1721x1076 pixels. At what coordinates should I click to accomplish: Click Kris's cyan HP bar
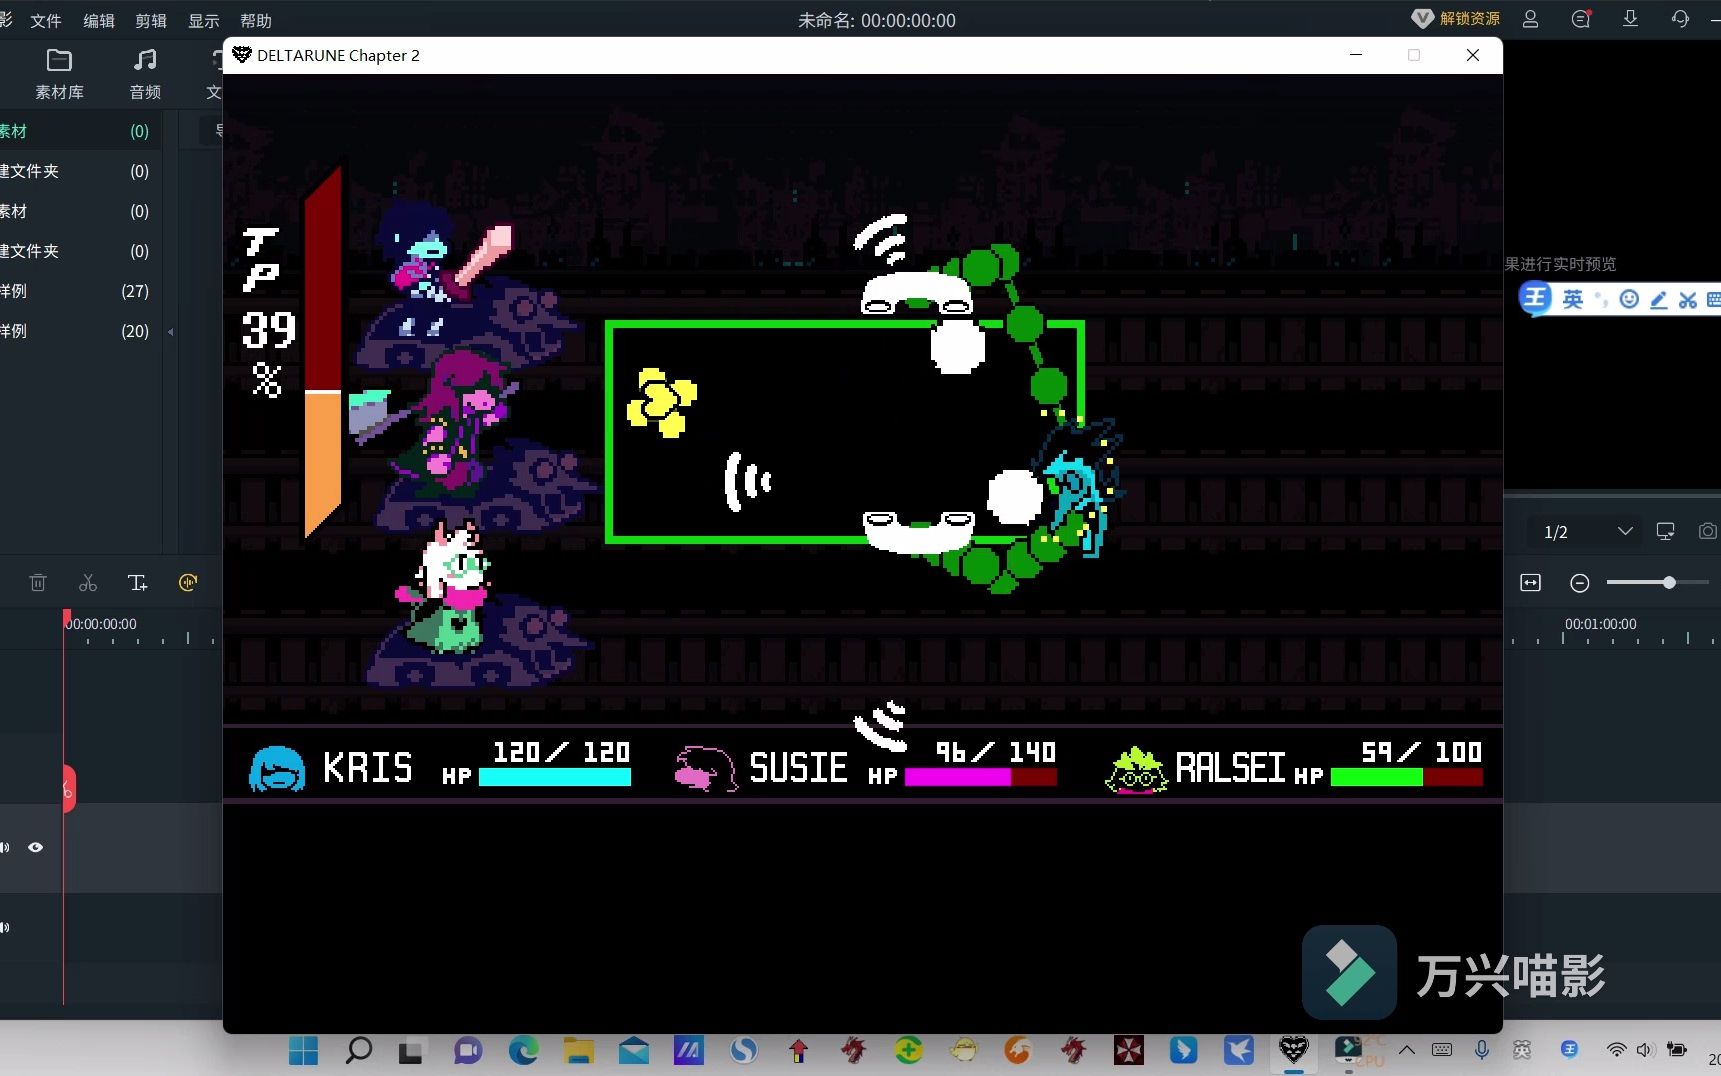click(555, 777)
